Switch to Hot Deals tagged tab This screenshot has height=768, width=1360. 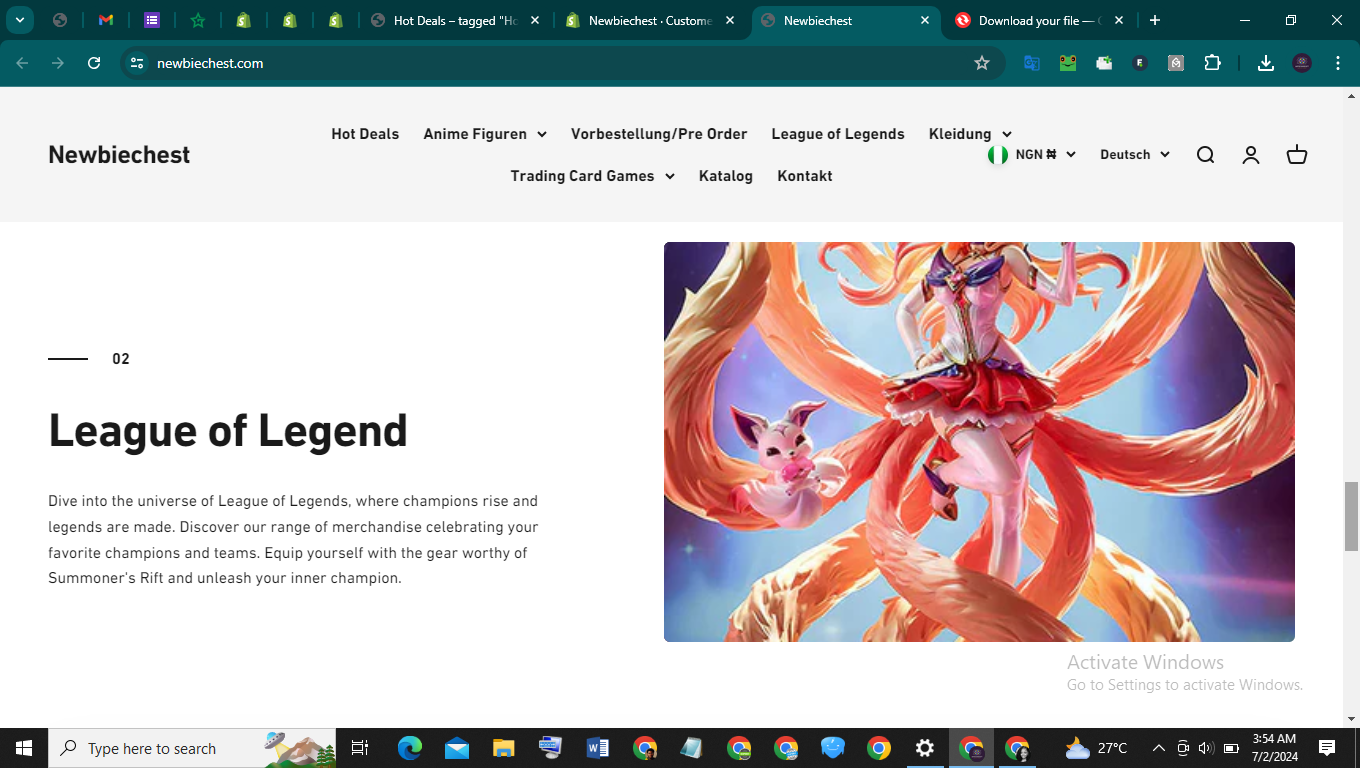(455, 20)
